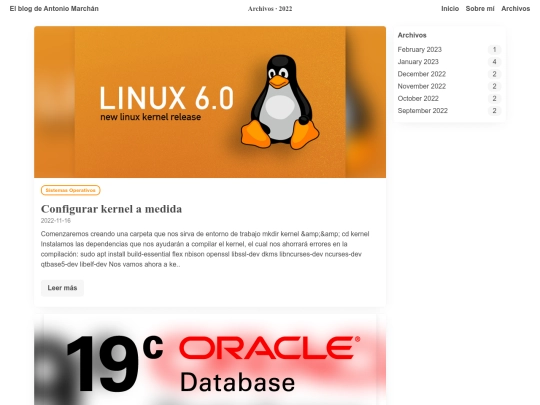Click the count badge 2 for December 2022

click(494, 74)
